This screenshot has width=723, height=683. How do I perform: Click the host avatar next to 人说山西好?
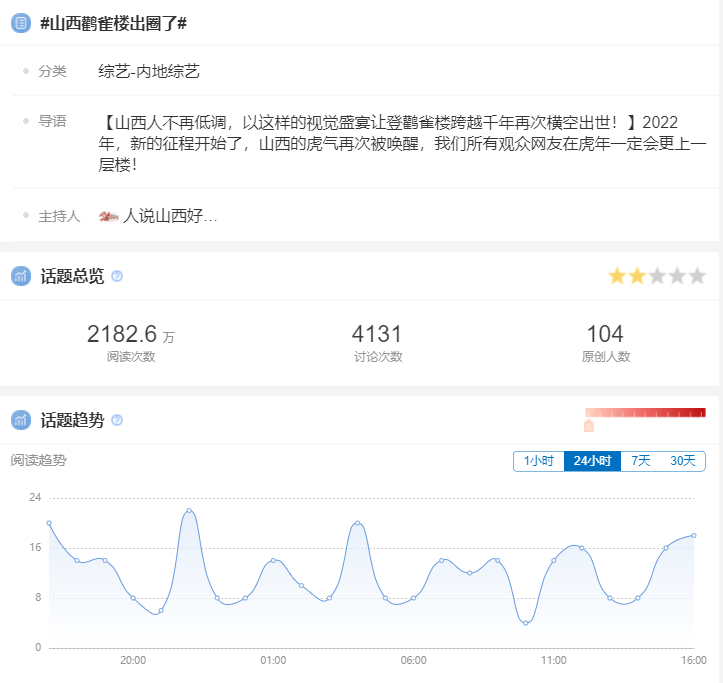[109, 216]
